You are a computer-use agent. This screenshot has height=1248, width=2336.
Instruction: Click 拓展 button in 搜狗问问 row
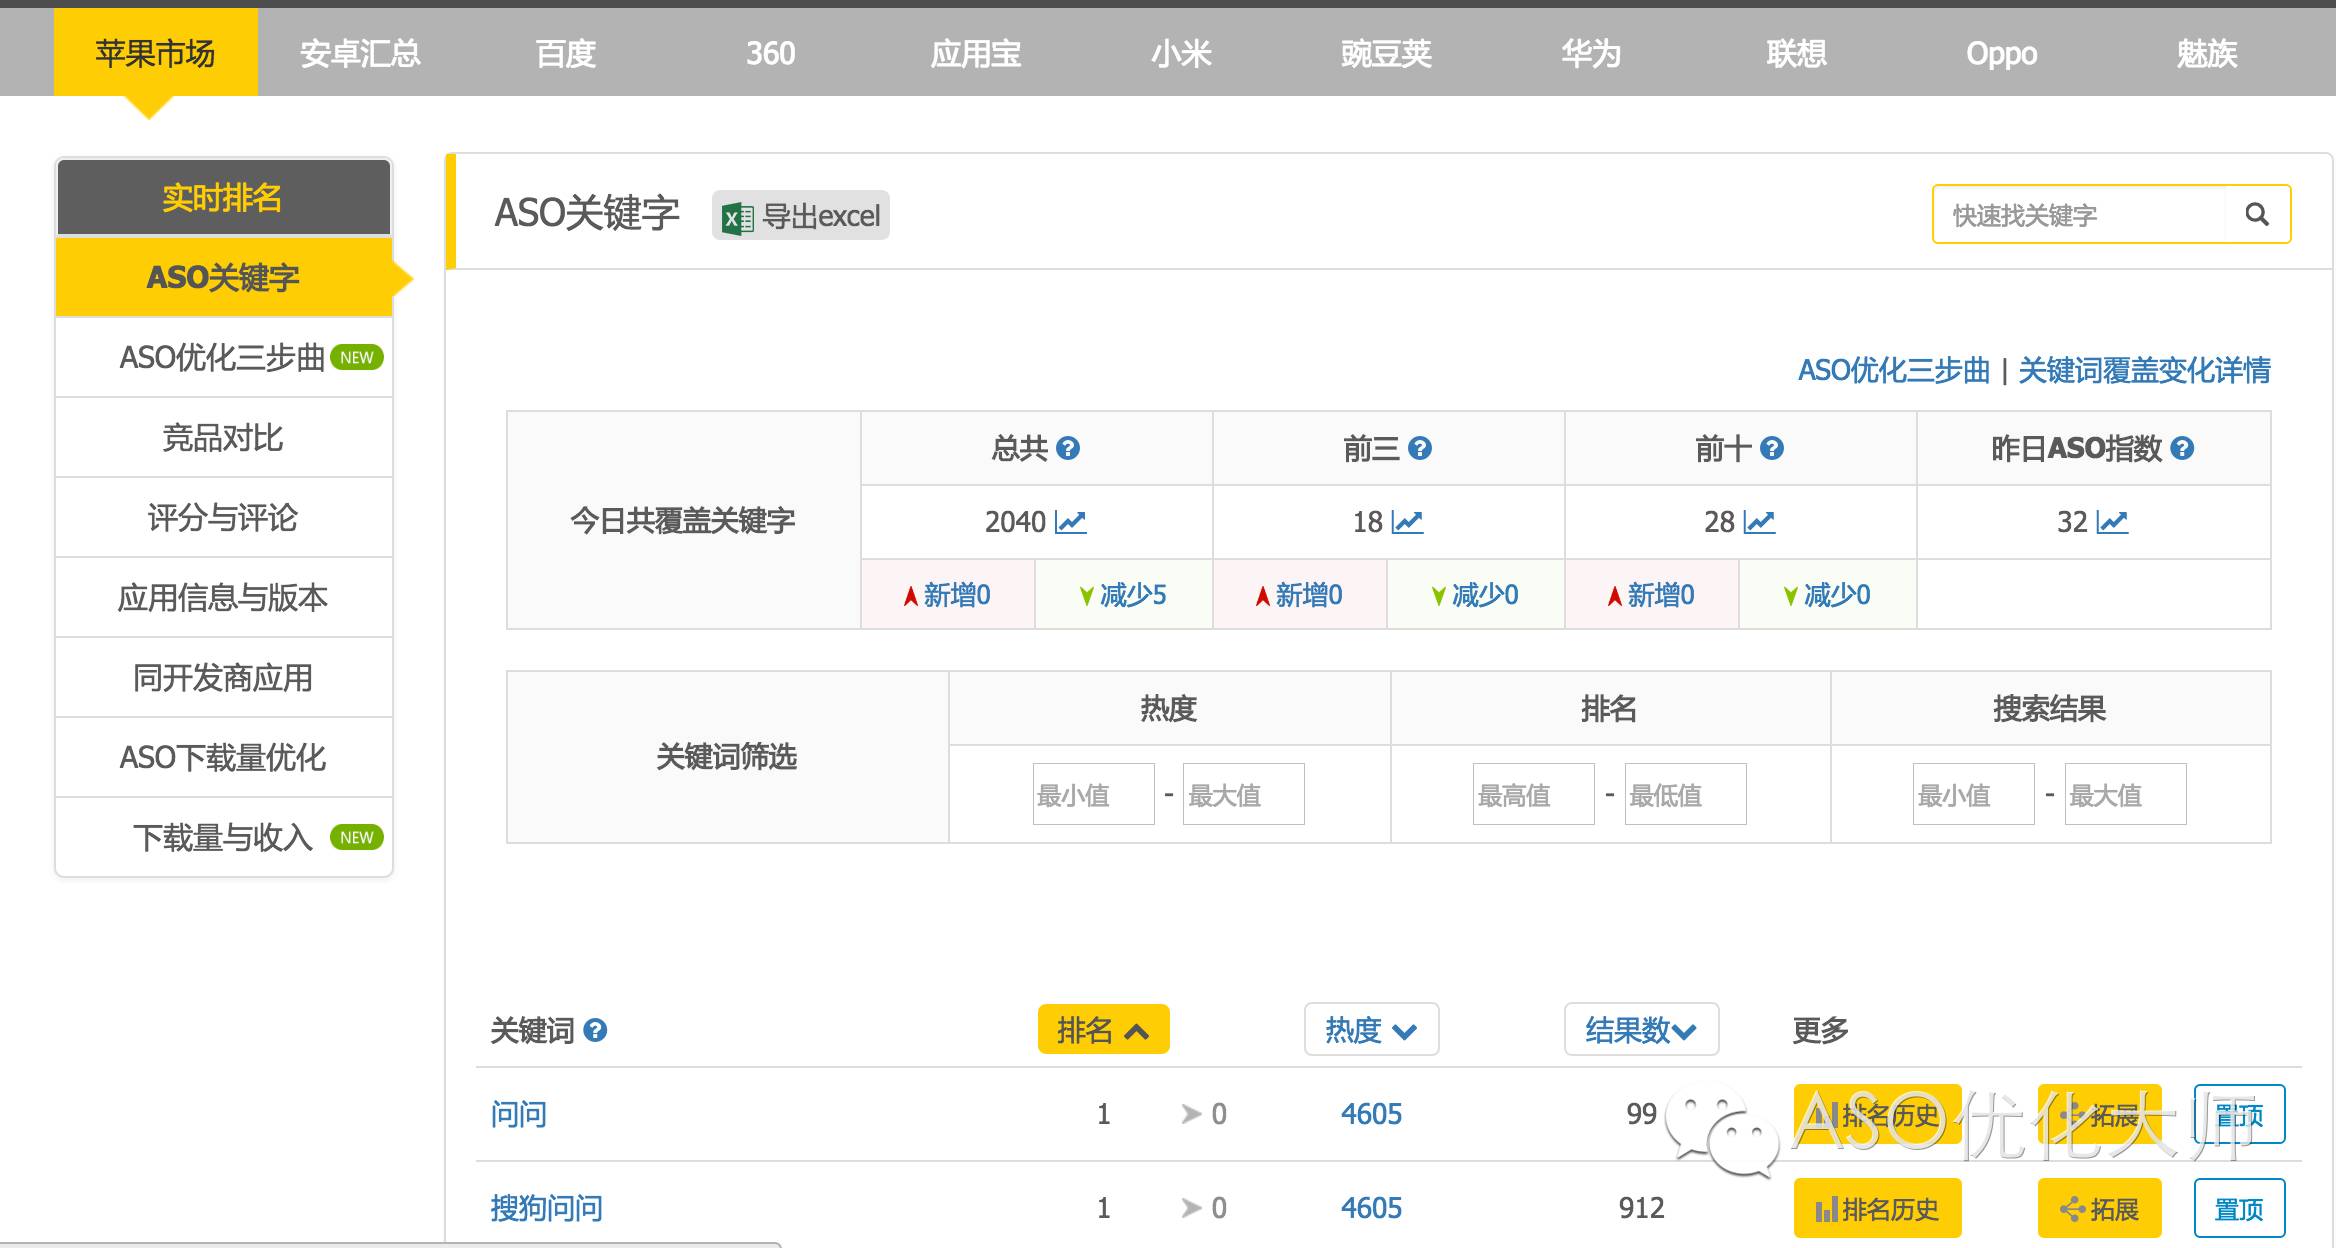click(x=2100, y=1209)
